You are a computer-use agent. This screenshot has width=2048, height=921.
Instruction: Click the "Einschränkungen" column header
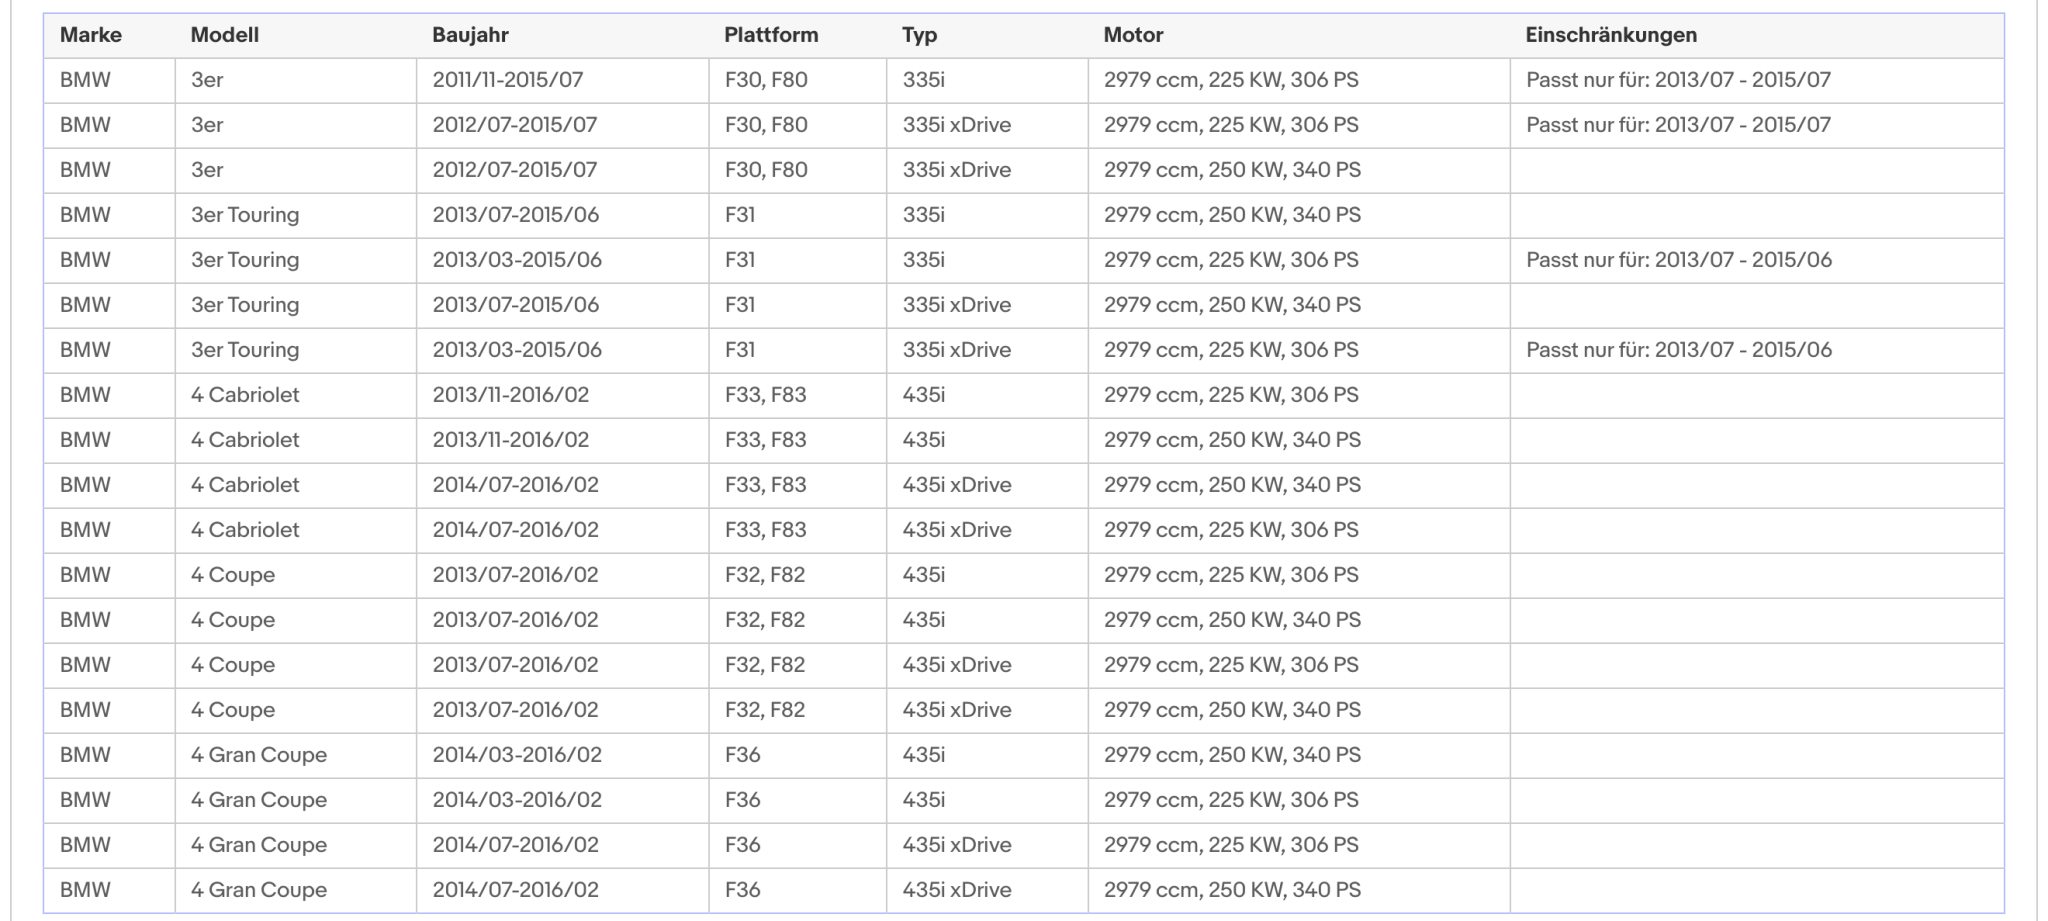click(1612, 35)
